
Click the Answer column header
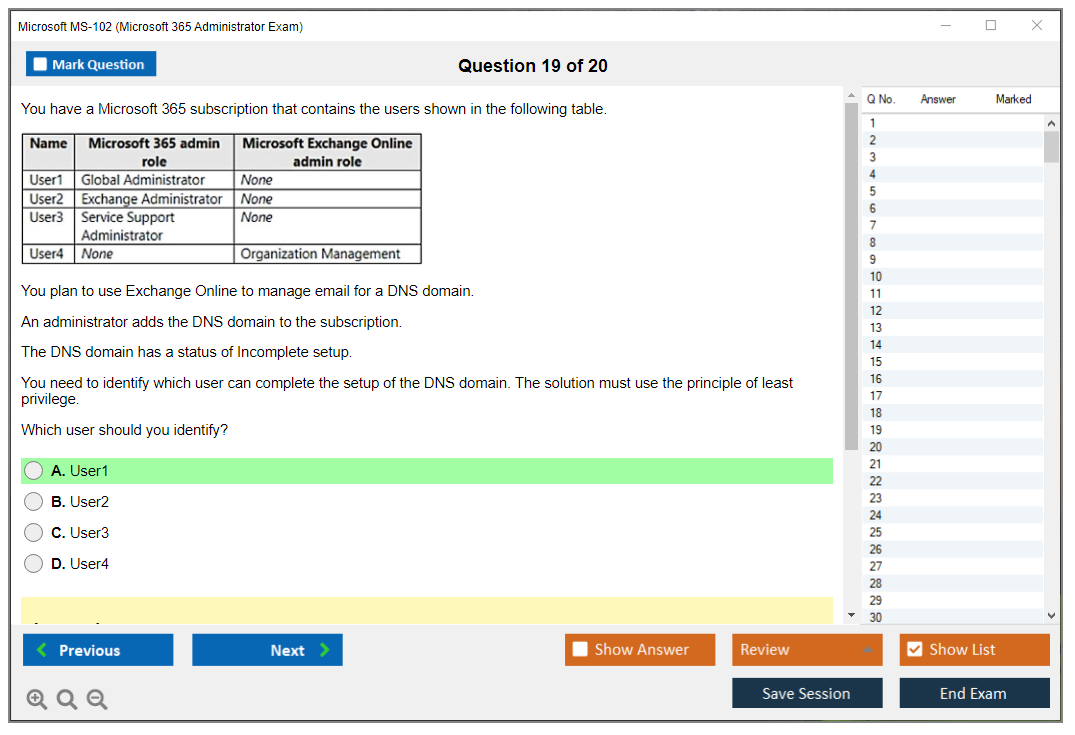tap(938, 99)
